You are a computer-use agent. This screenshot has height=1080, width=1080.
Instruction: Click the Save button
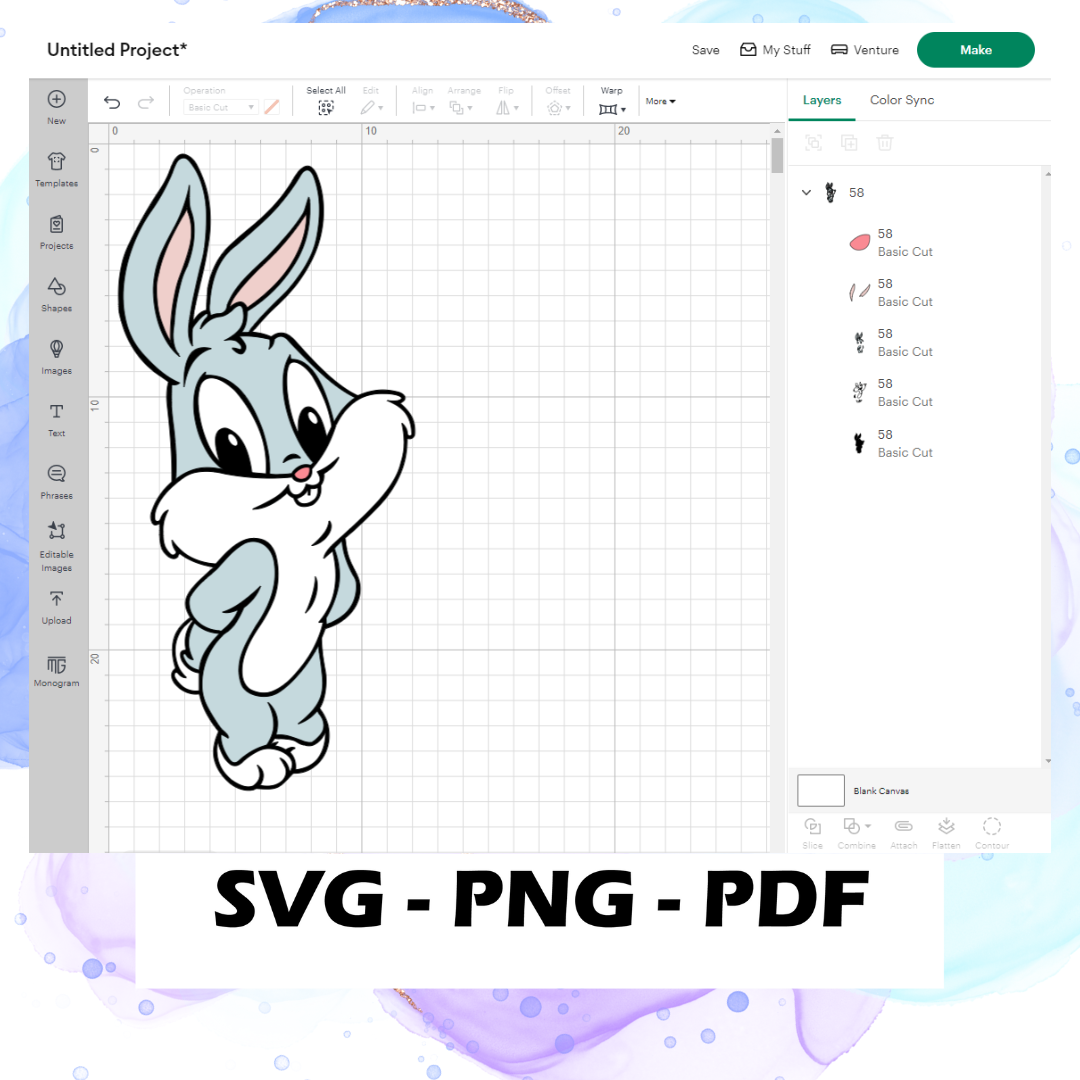point(705,50)
